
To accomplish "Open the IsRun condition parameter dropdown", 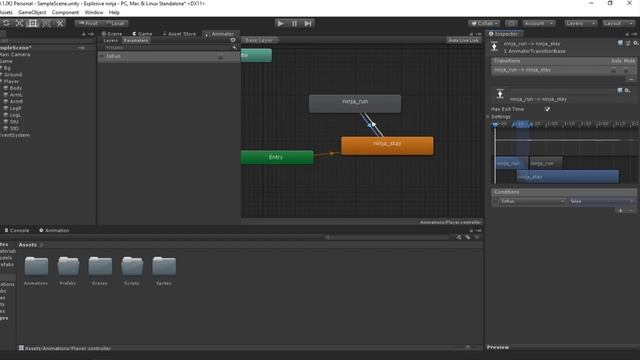I will (532, 201).
